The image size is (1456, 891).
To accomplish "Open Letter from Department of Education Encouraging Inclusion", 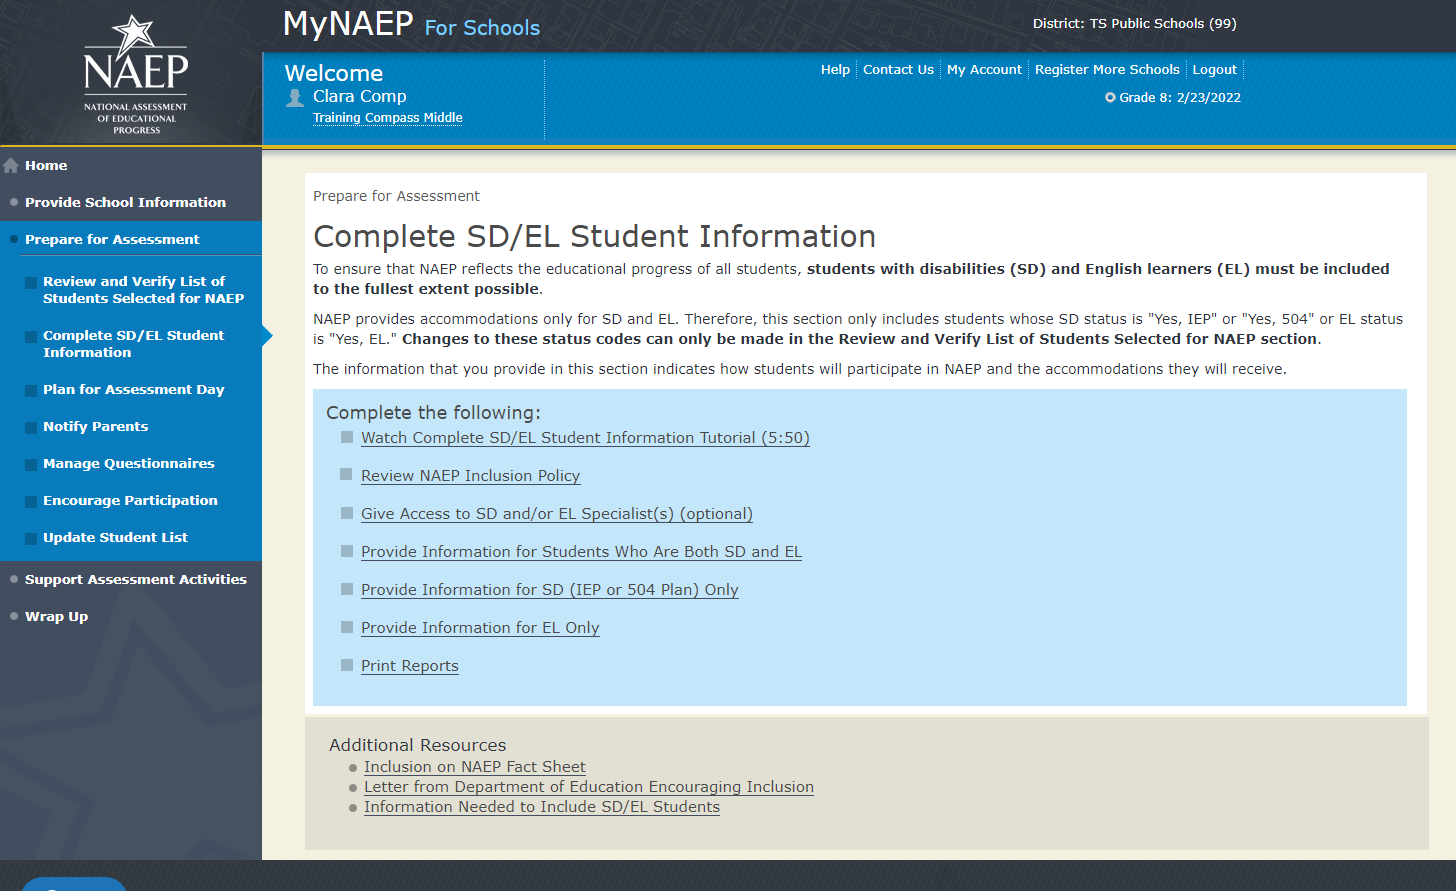I will coord(589,787).
